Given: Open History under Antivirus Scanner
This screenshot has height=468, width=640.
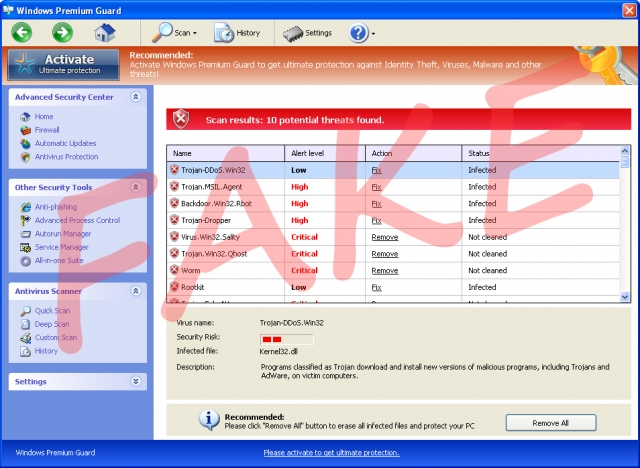Looking at the screenshot, I should tap(46, 351).
